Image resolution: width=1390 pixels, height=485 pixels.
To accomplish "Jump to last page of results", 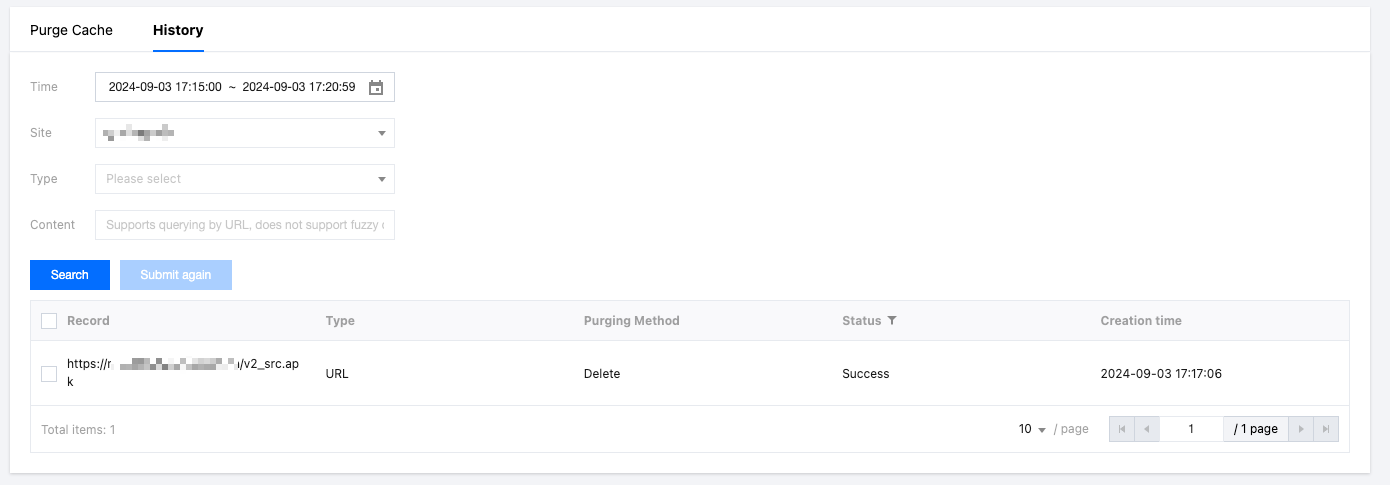I will coord(1326,429).
